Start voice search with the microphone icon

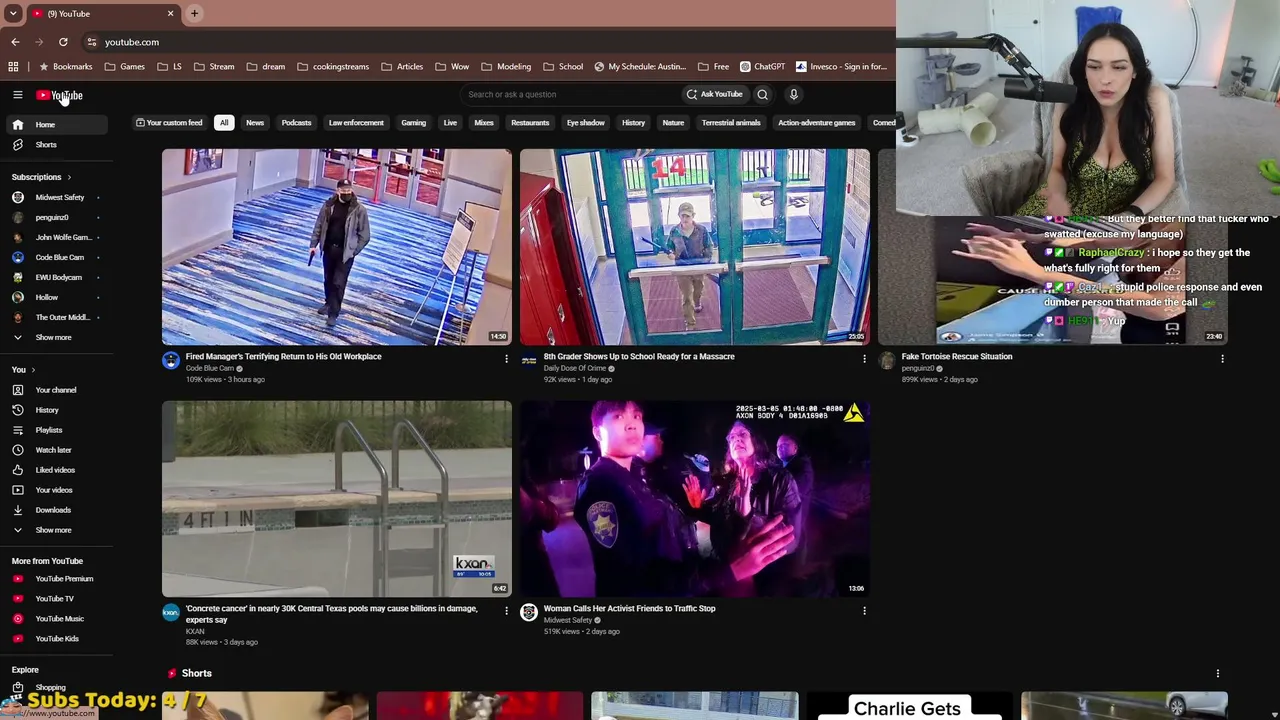pos(794,95)
